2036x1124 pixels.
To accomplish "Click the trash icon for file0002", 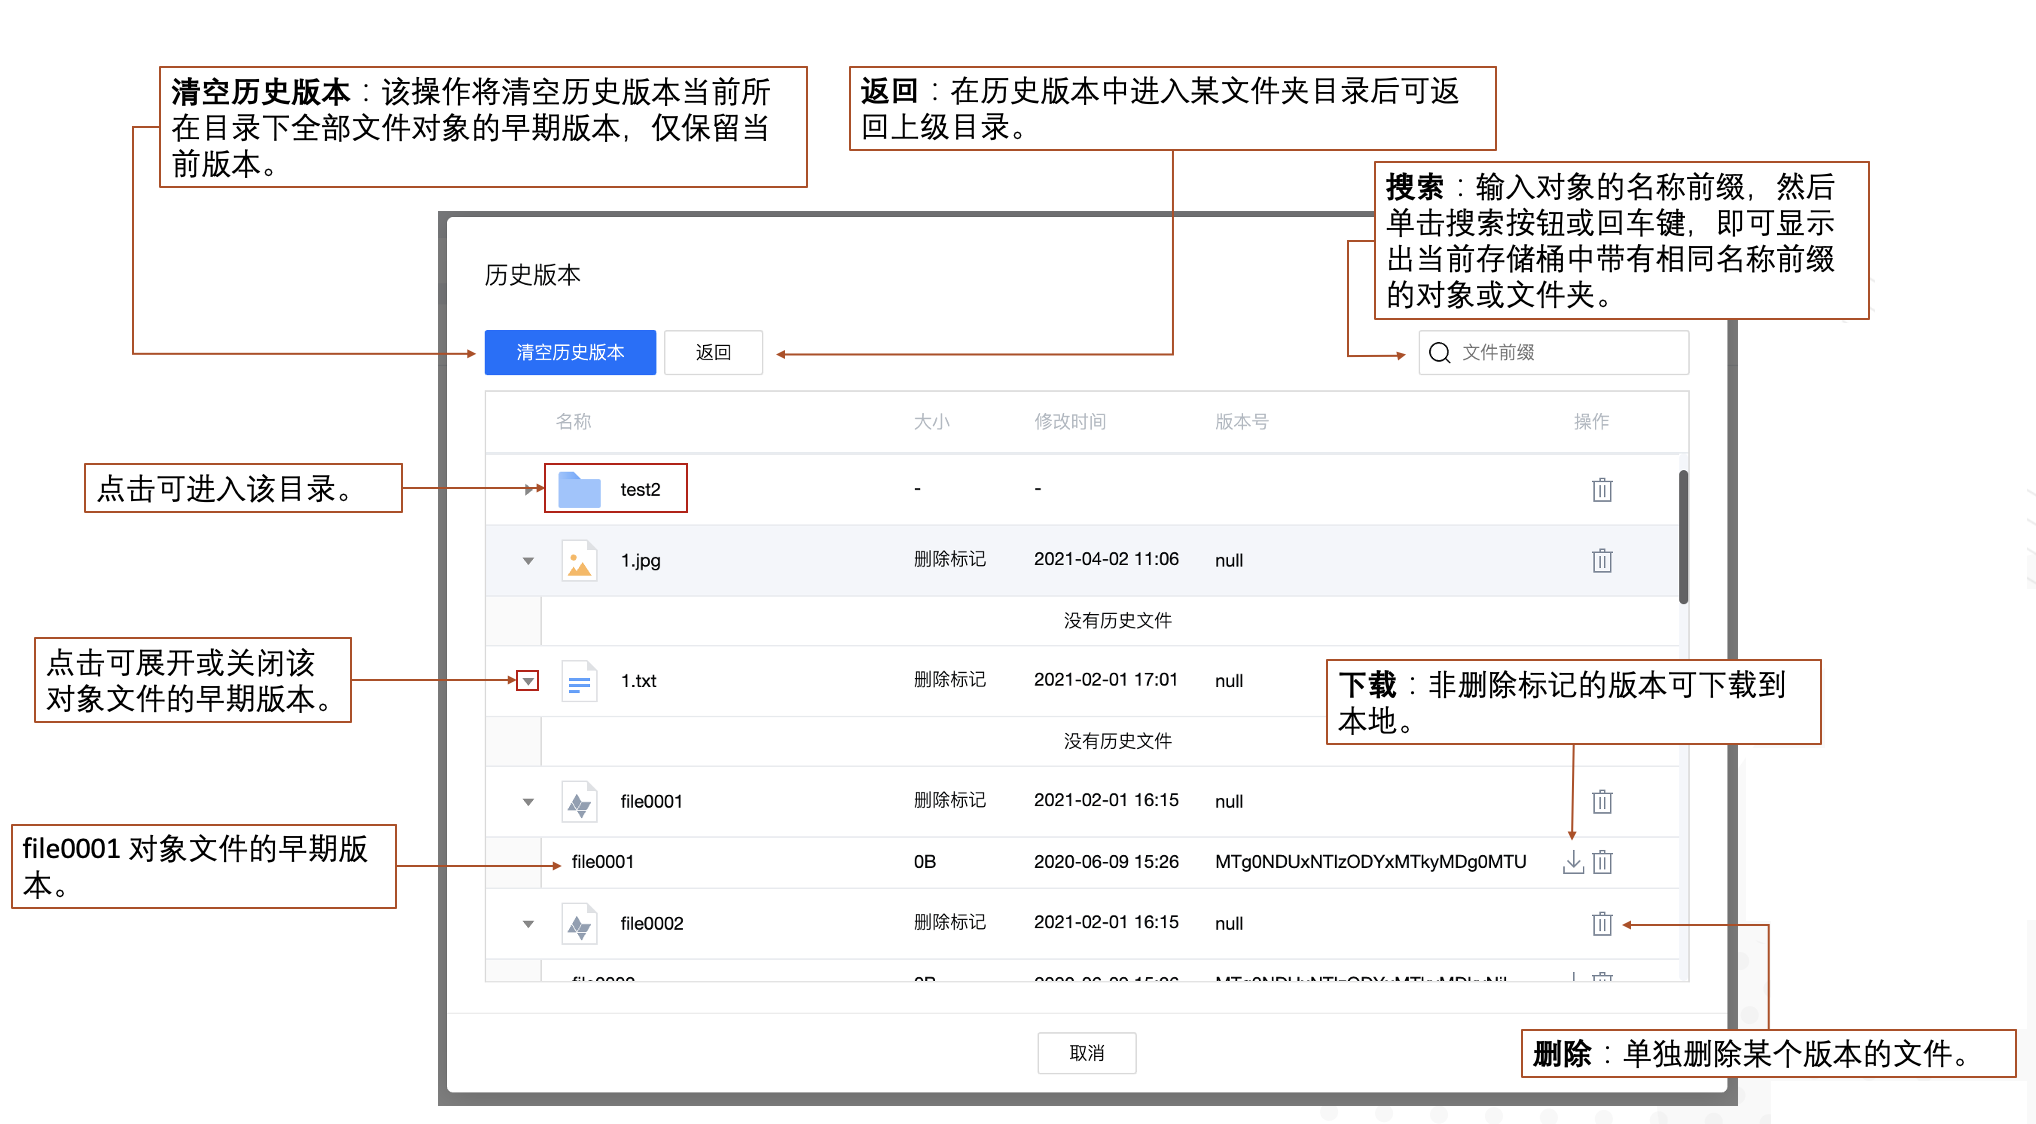I will 1601,923.
